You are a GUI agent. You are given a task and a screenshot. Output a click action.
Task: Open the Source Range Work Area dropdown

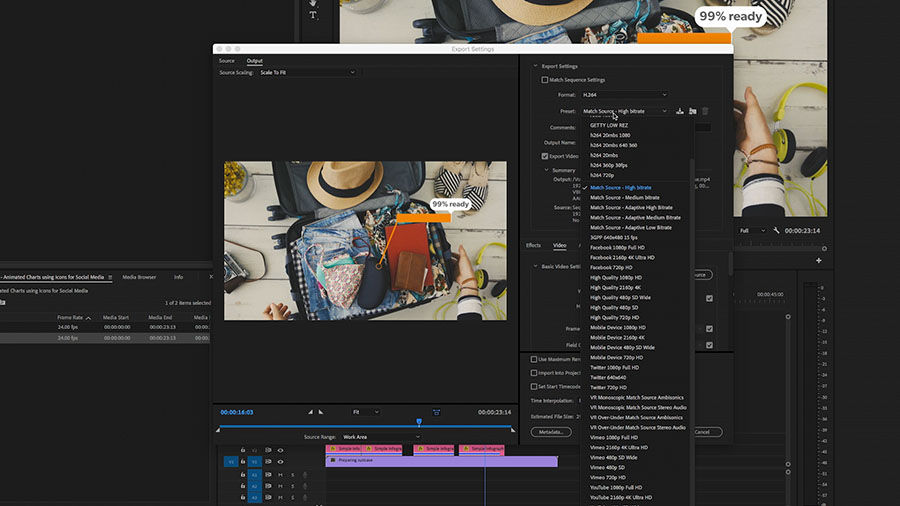(381, 437)
